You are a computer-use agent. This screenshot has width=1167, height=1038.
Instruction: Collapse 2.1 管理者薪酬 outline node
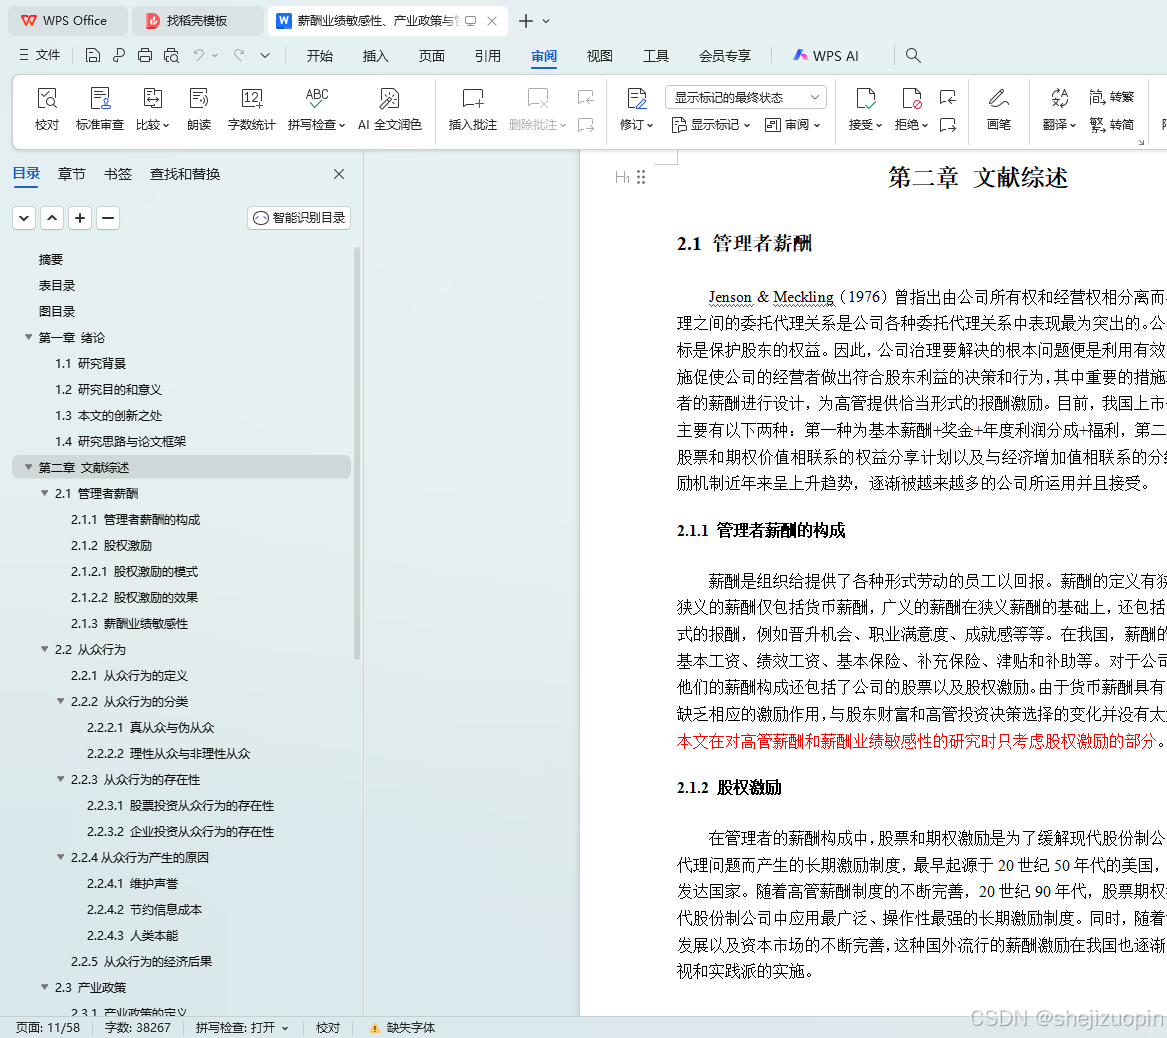[45, 493]
